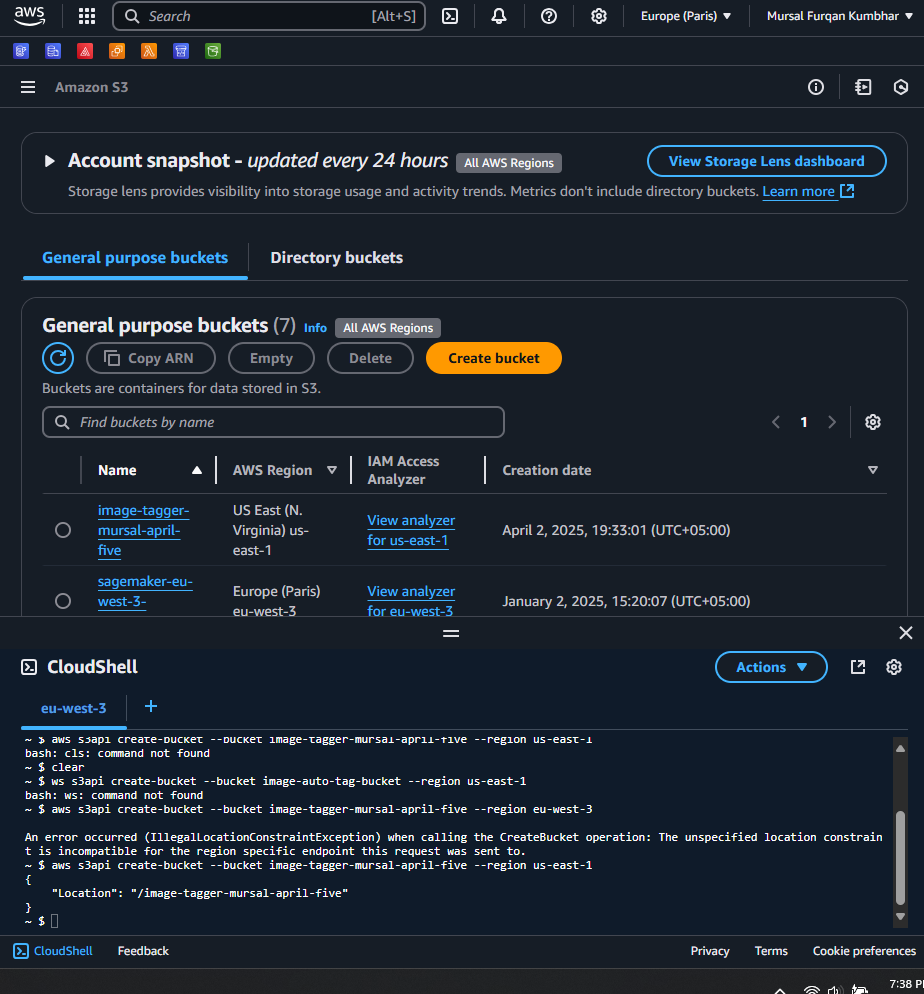Open CloudShell settings gear
Viewport: 924px width, 994px height.
tap(894, 667)
